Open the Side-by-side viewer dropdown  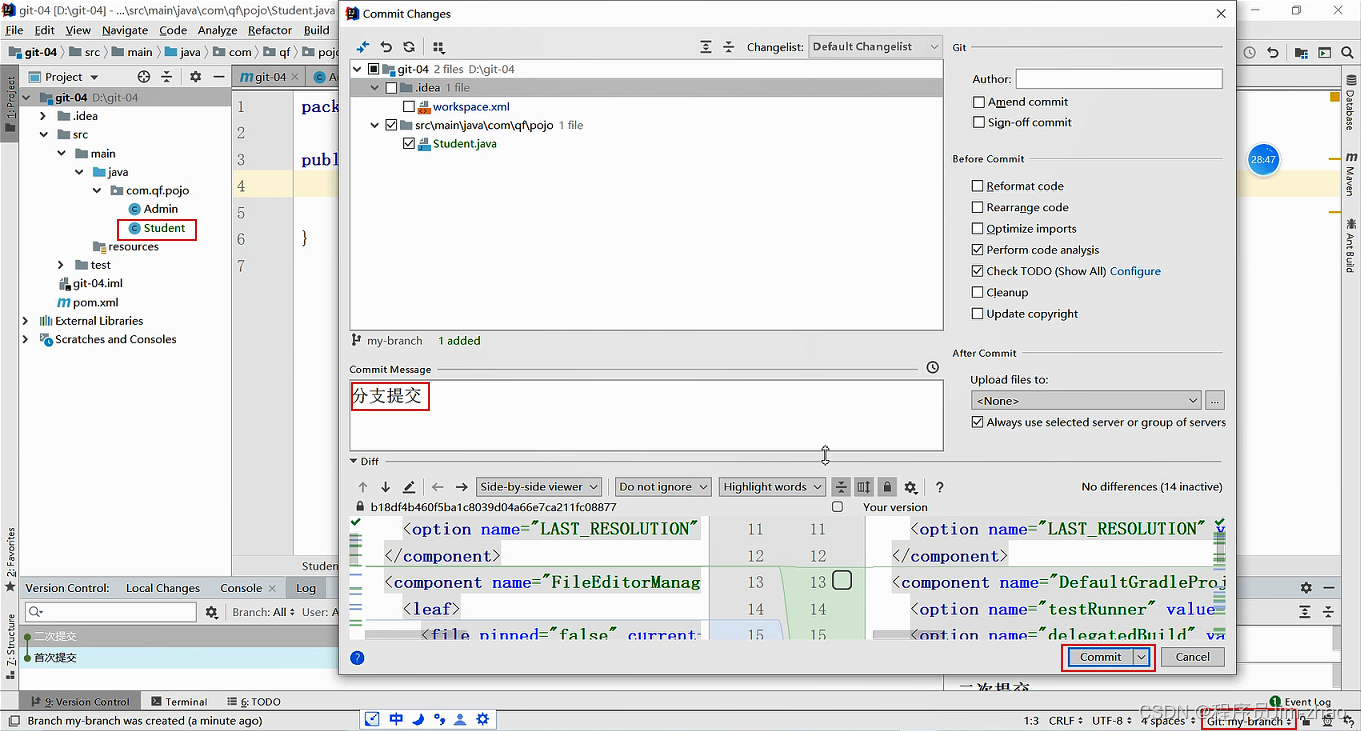[x=539, y=487]
